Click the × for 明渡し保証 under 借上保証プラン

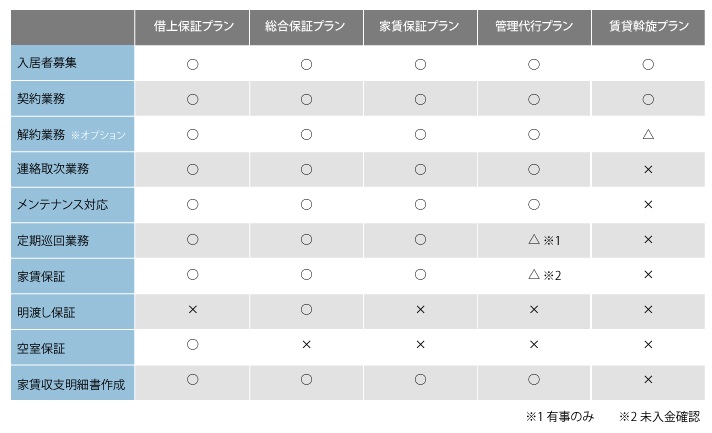pos(193,310)
